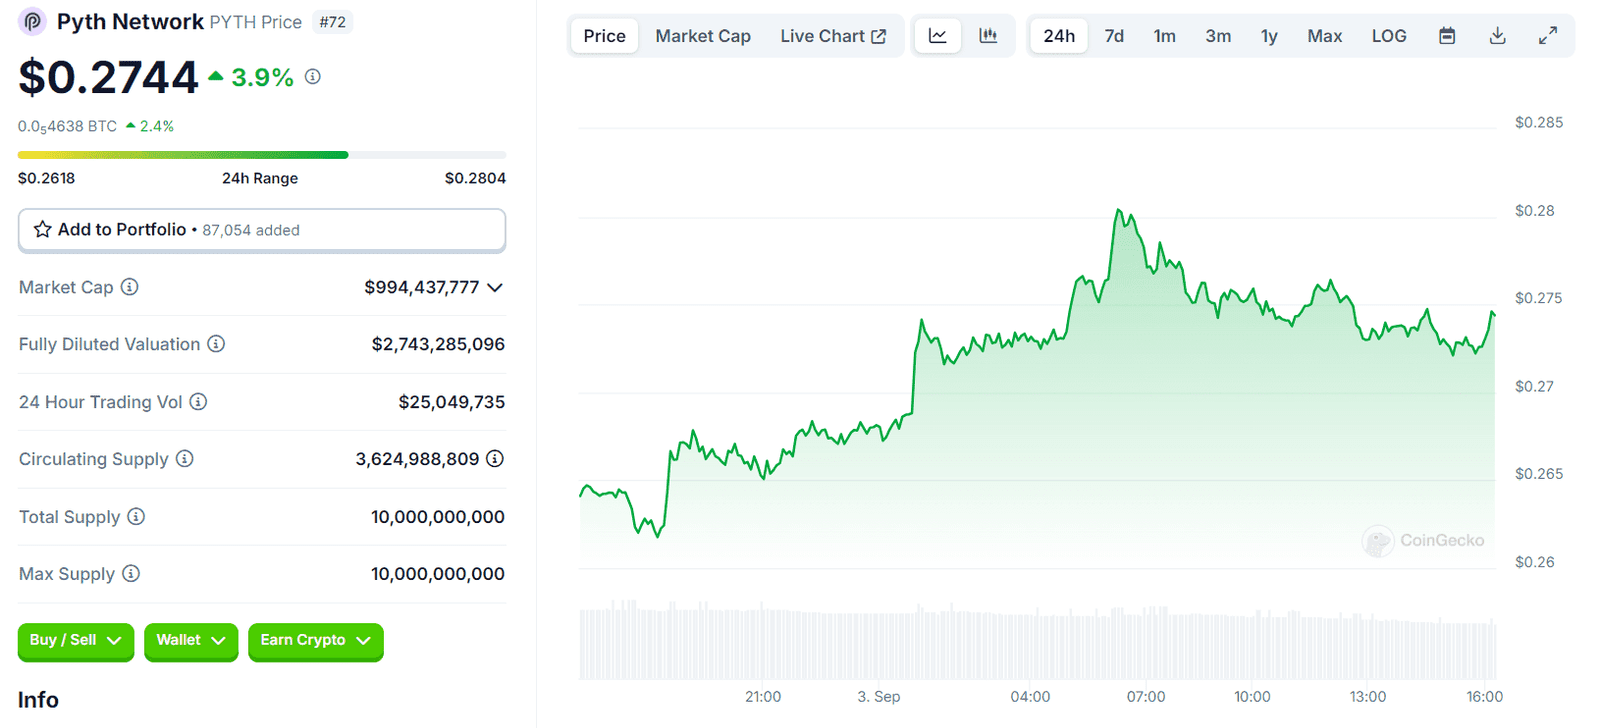Viewport: 1600px width, 728px height.
Task: Click the 07:00 time axis label
Action: (1146, 697)
